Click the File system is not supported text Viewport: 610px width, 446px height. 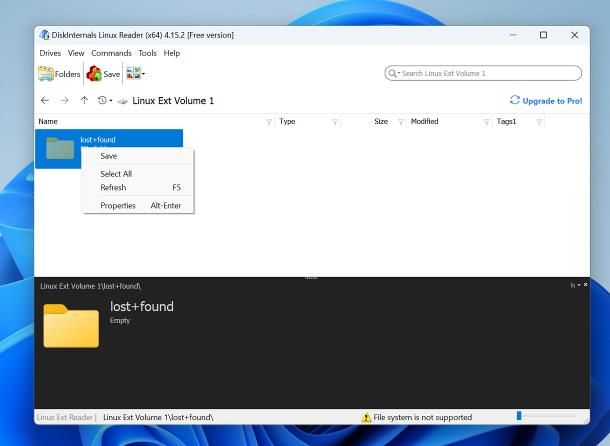click(x=422, y=417)
